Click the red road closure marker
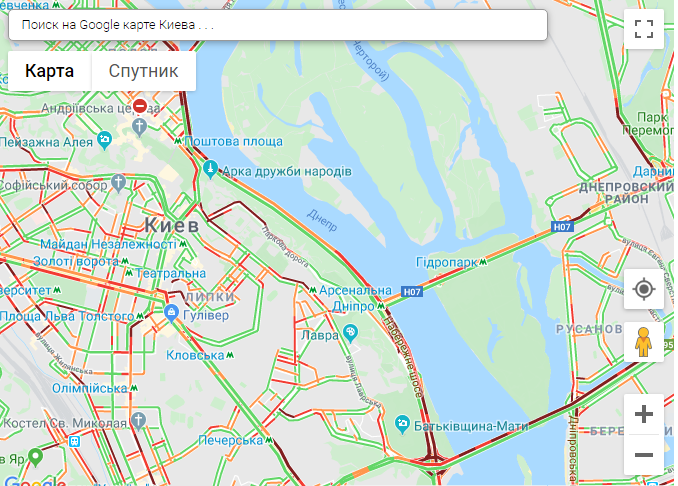678x486 pixels. (x=140, y=106)
